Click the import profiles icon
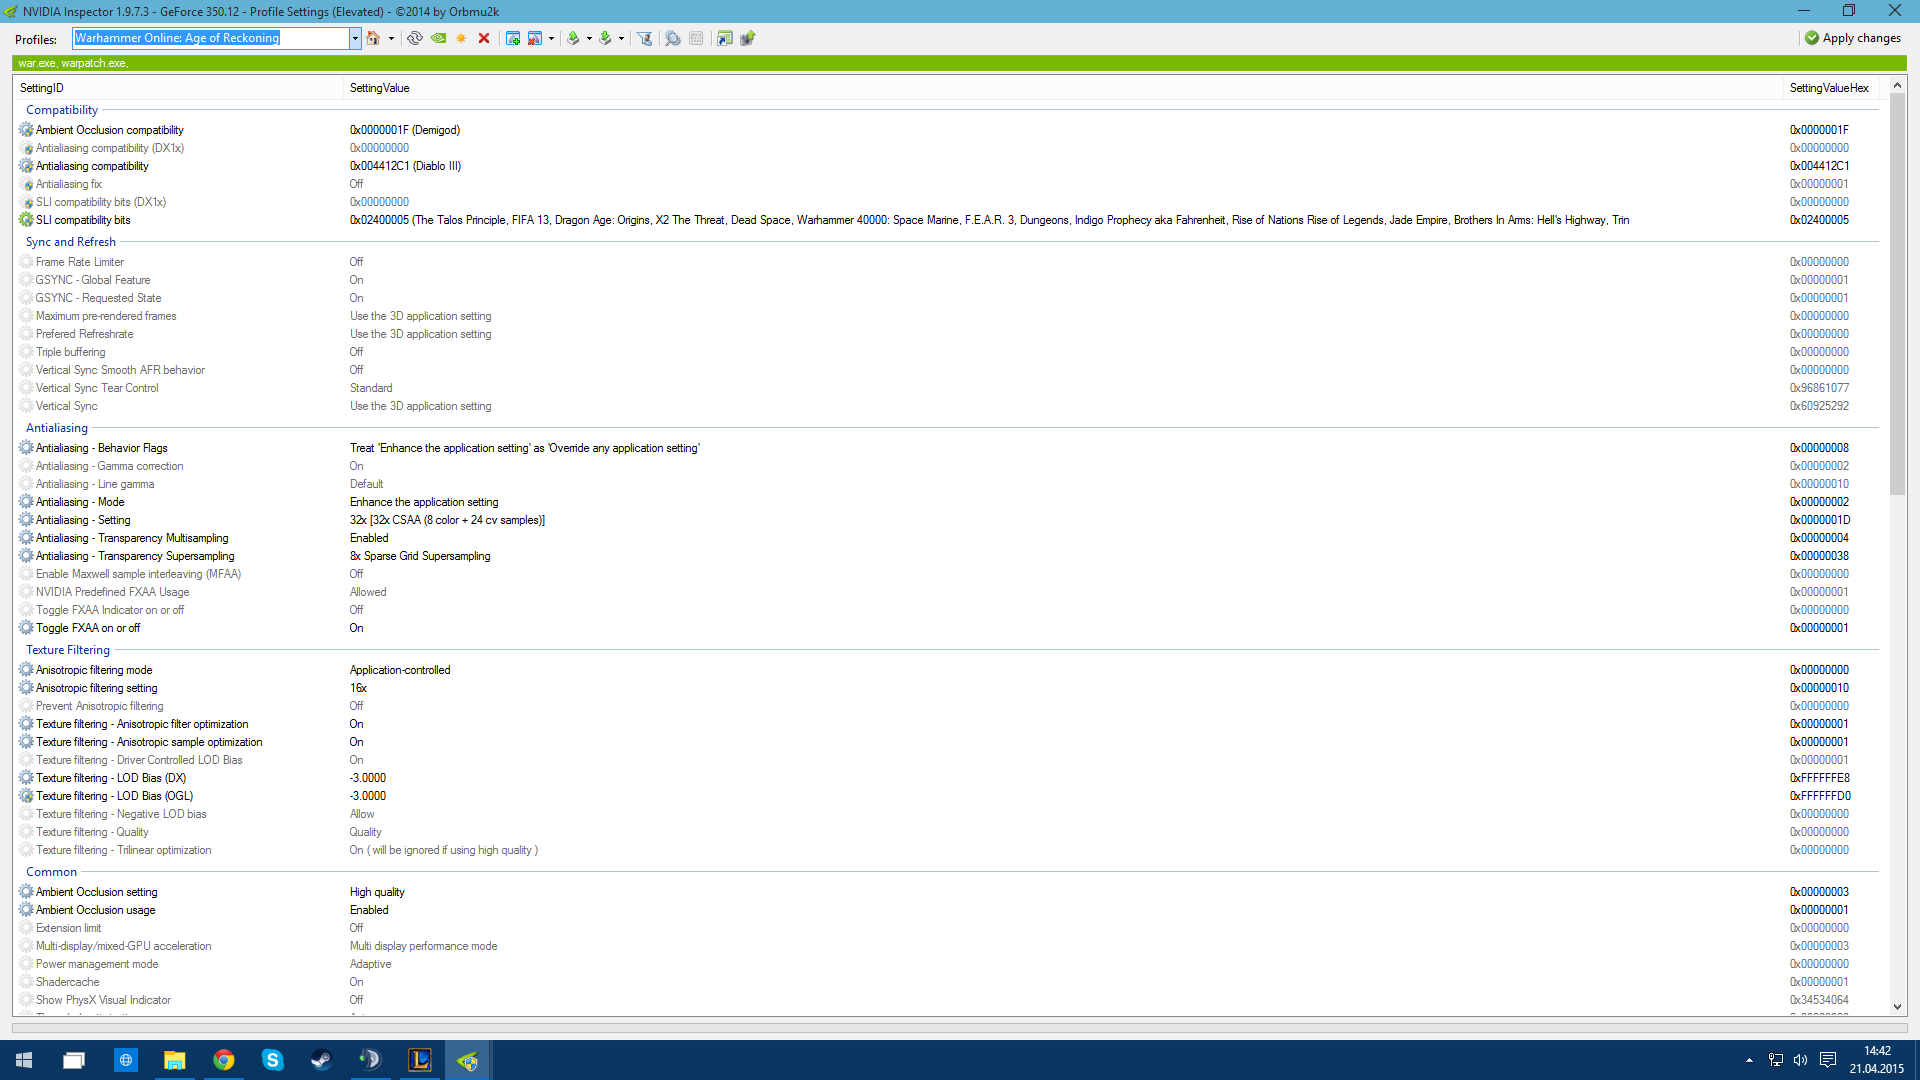Image resolution: width=1920 pixels, height=1080 pixels. point(605,38)
